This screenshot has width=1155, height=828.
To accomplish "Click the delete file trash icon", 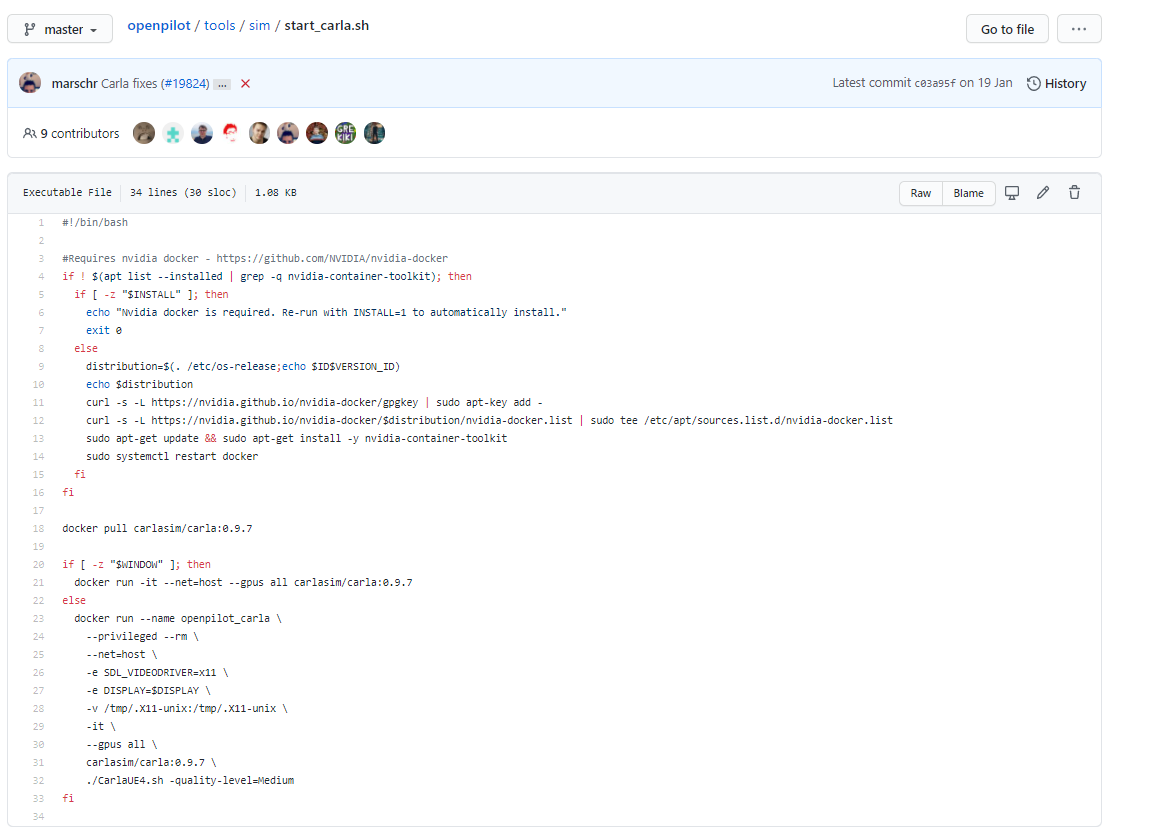I will point(1074,192).
